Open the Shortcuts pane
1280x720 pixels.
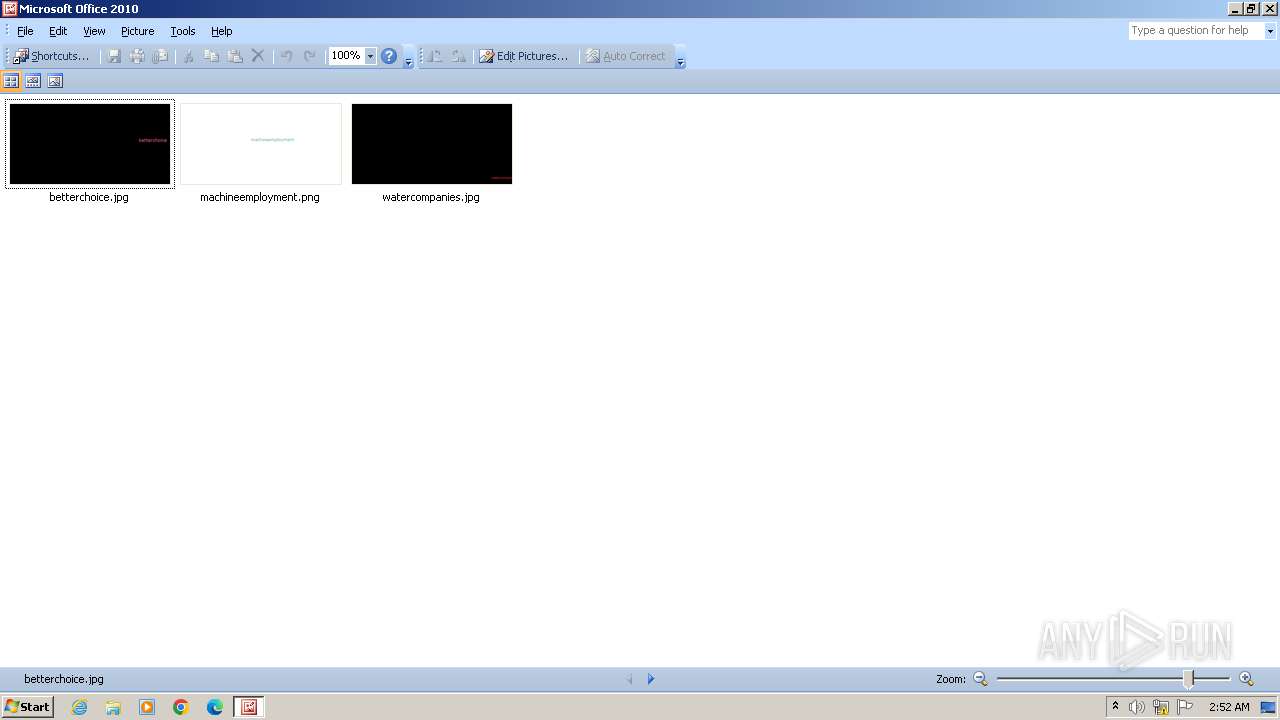[x=51, y=56]
